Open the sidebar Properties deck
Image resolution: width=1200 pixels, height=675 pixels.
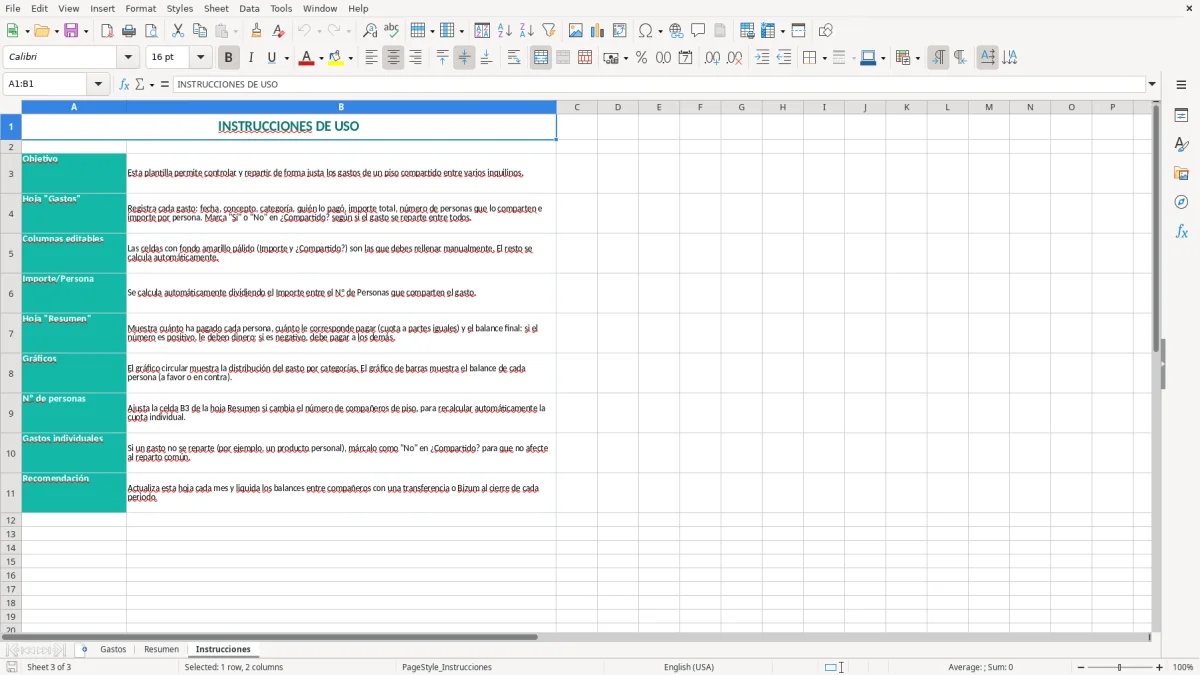(x=1181, y=116)
